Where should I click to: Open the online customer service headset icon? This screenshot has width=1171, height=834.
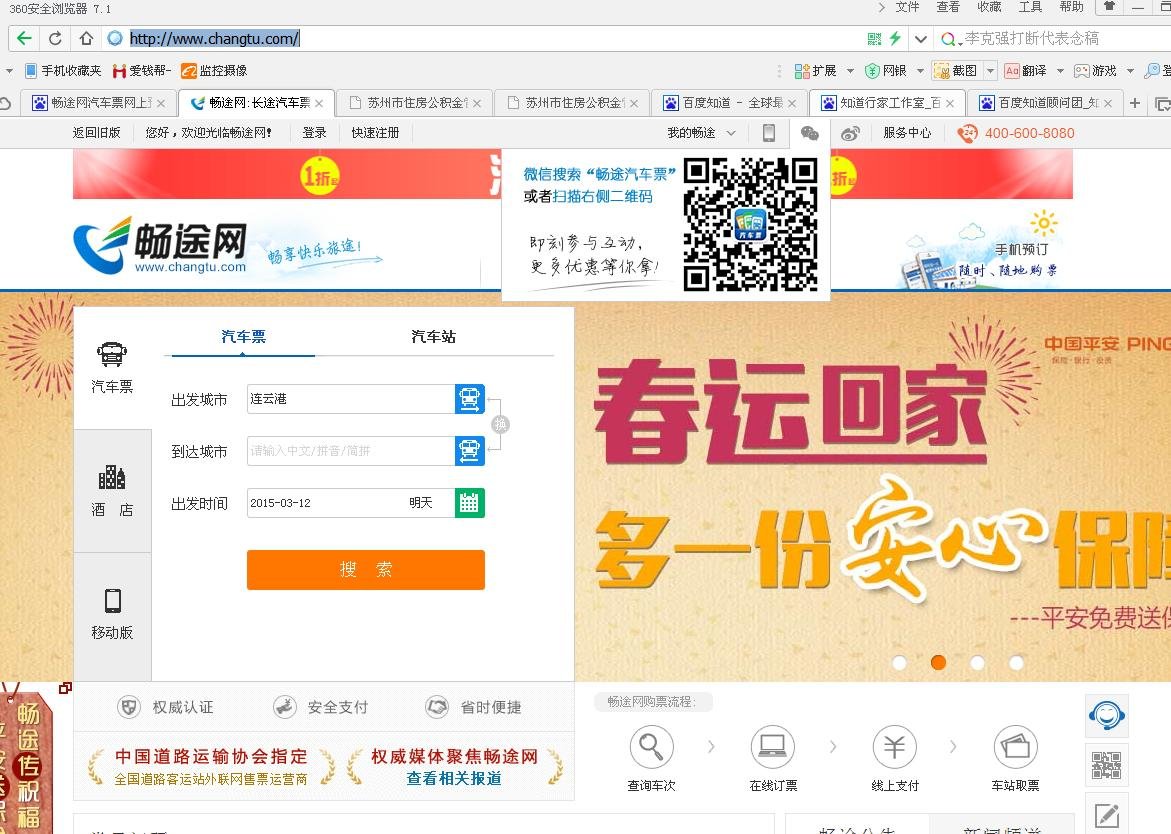pos(1106,715)
